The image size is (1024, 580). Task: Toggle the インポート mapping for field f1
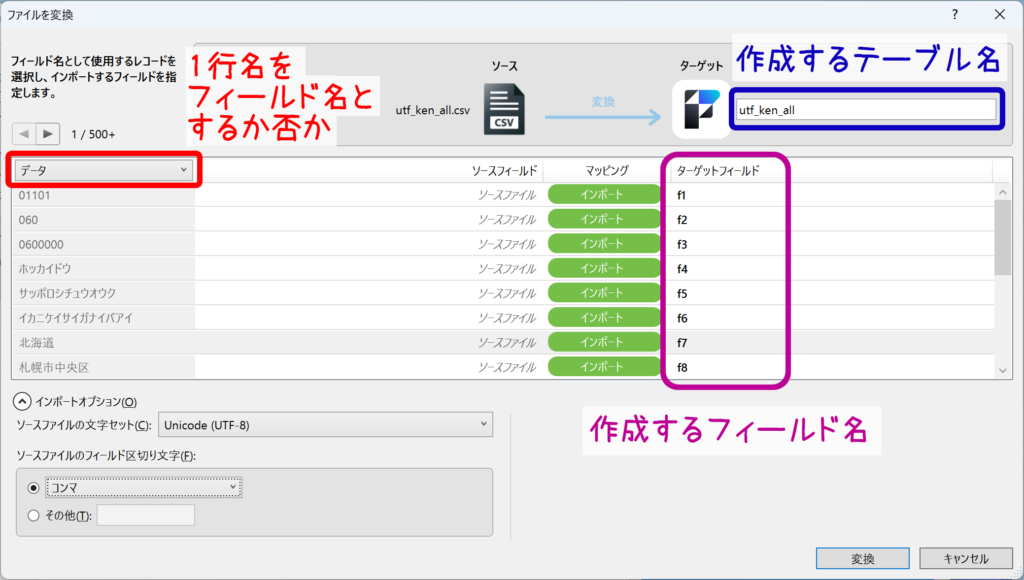[x=601, y=194]
